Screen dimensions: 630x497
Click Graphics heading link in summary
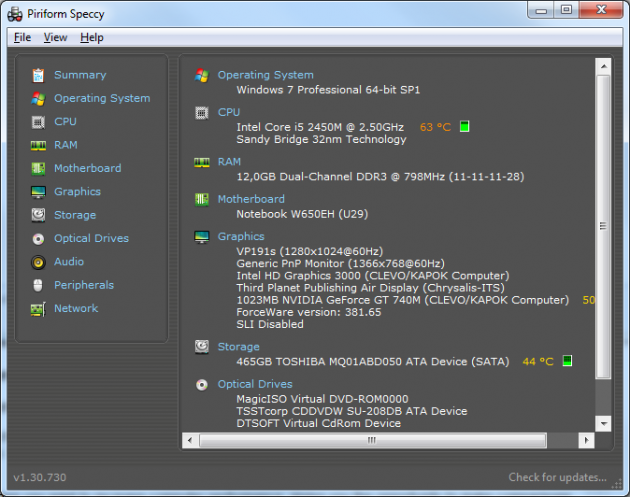(x=241, y=237)
